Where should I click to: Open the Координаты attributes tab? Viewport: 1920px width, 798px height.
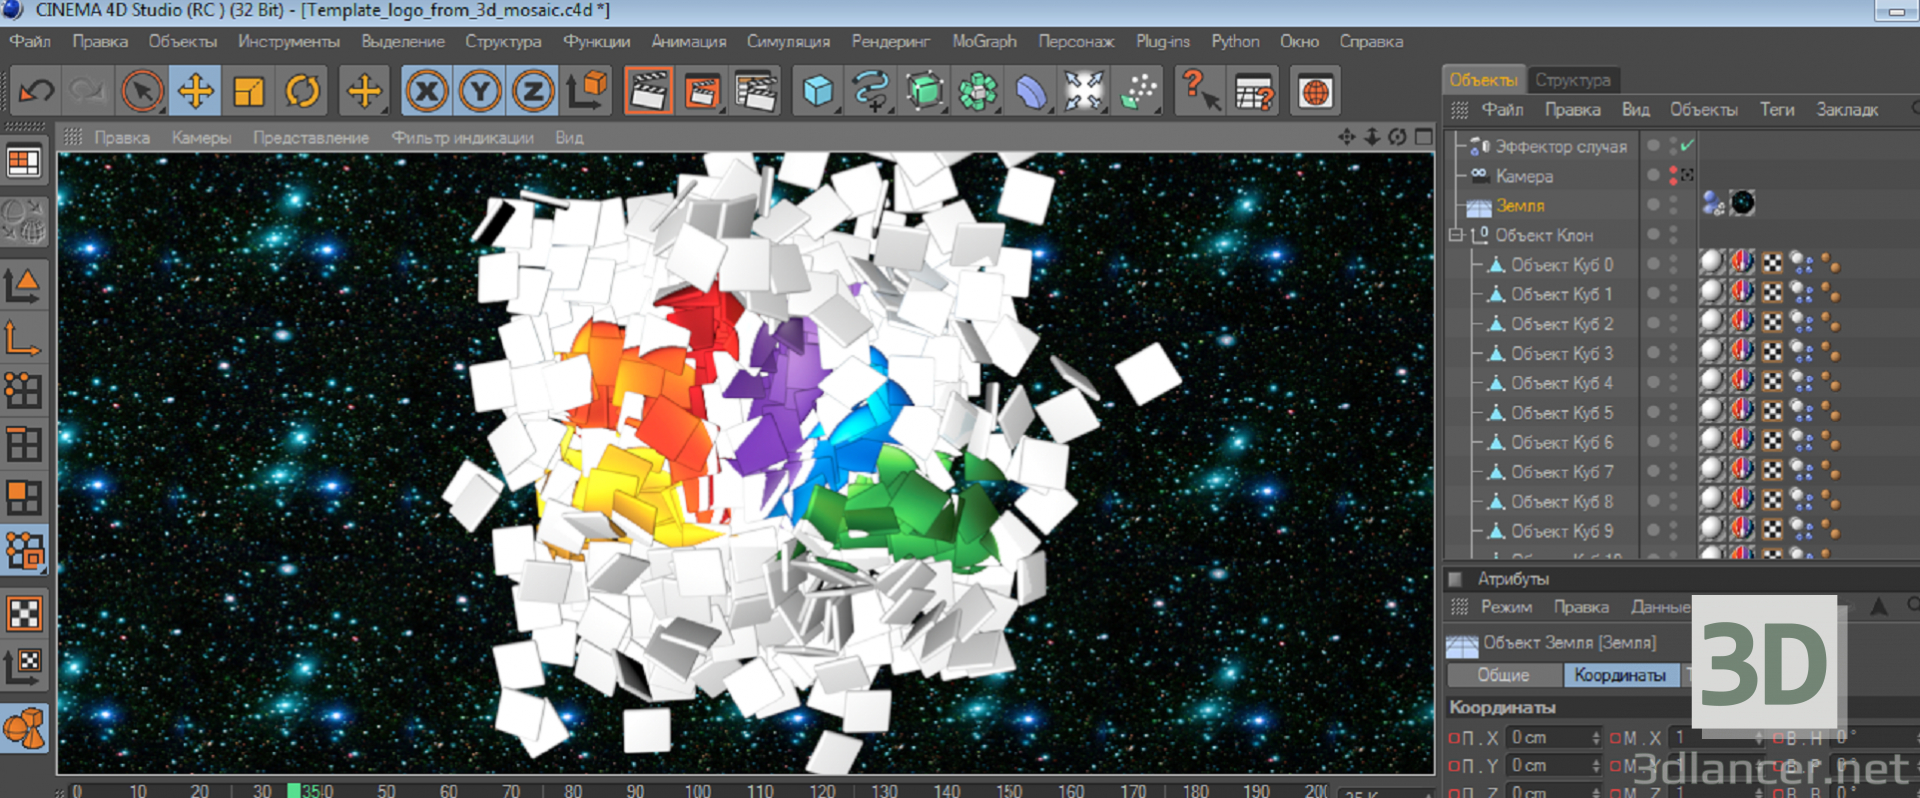tap(1620, 675)
